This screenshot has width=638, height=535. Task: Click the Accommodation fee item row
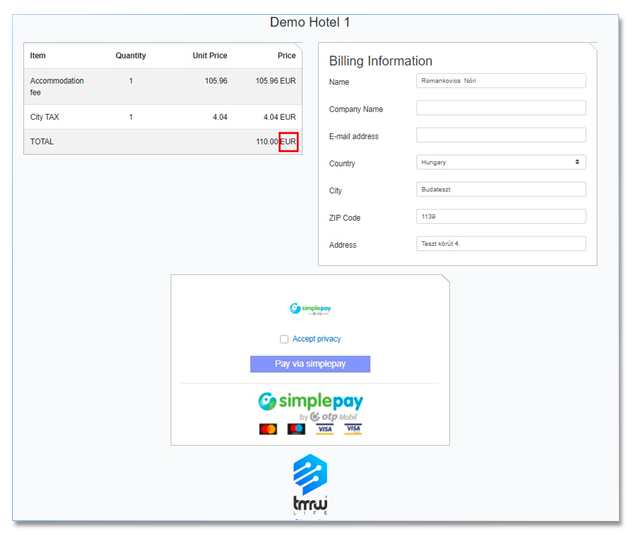[160, 86]
